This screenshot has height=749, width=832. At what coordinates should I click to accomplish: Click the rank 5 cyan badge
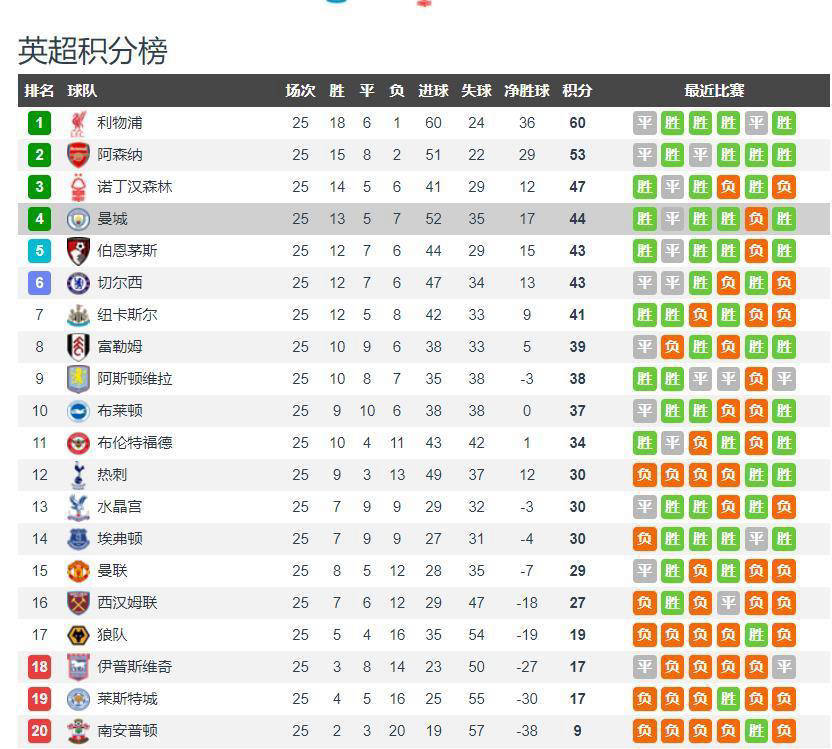[x=39, y=251]
